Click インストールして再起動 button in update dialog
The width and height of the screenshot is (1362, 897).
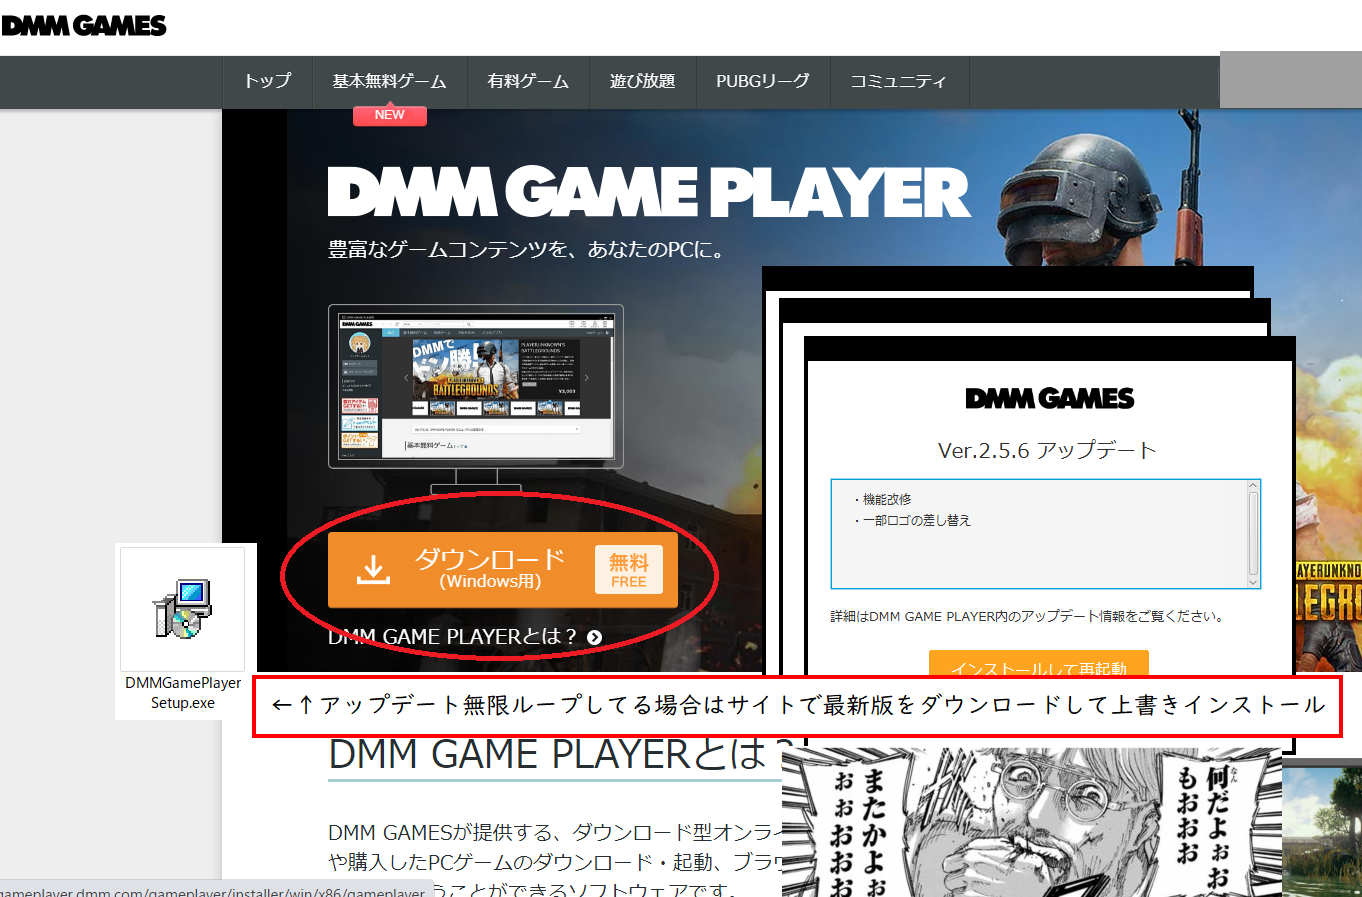[1039, 664]
